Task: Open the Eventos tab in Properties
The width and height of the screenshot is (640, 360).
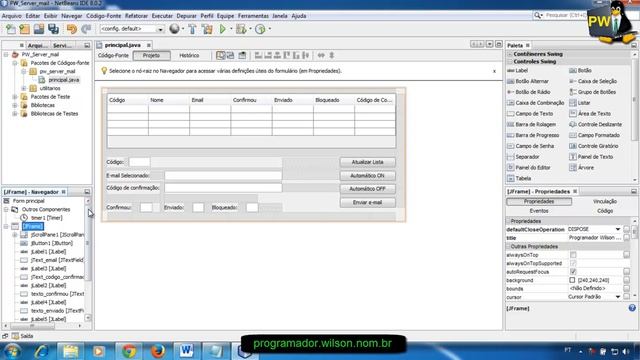Action: pyautogui.click(x=539, y=211)
